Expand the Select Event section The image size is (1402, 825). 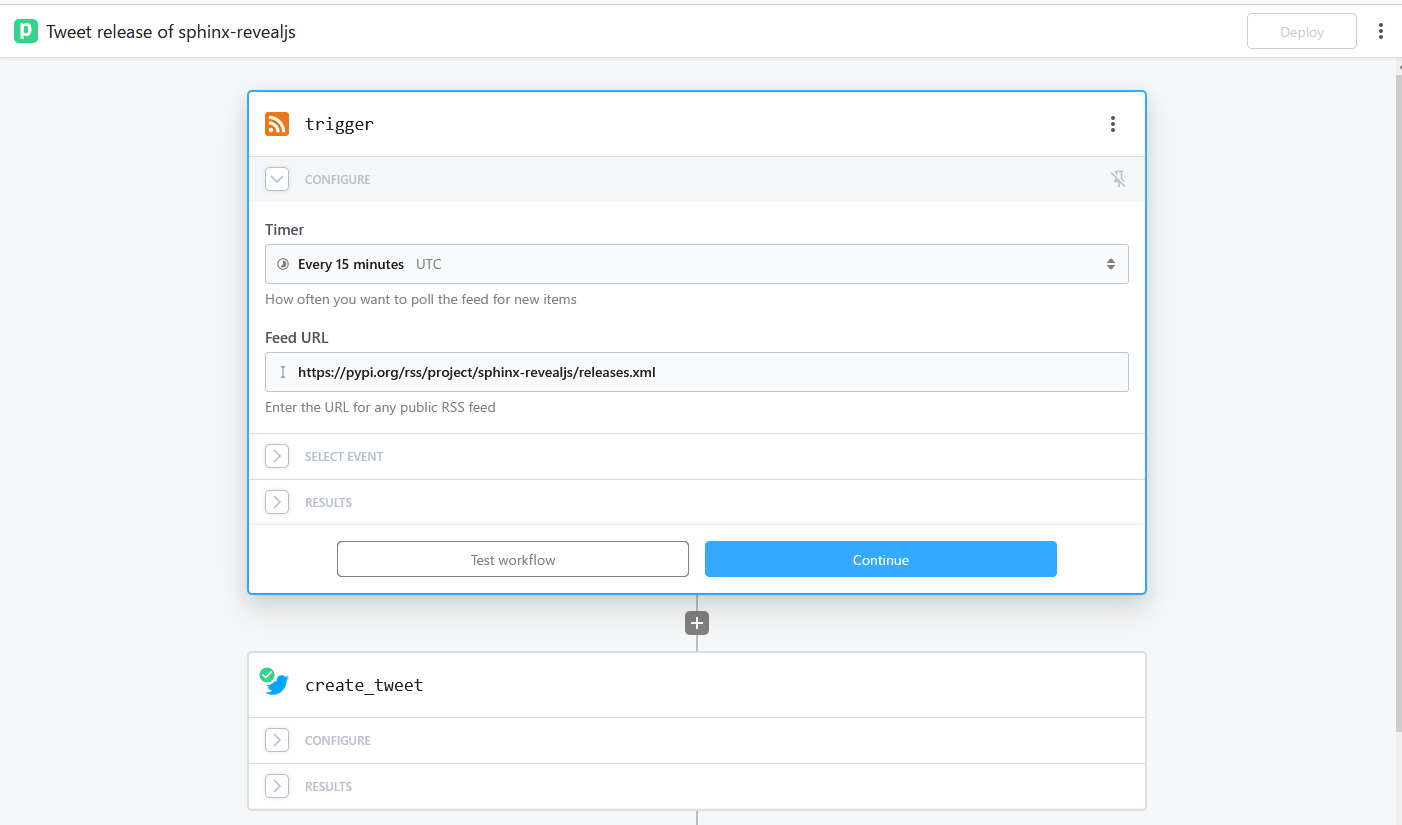click(277, 456)
